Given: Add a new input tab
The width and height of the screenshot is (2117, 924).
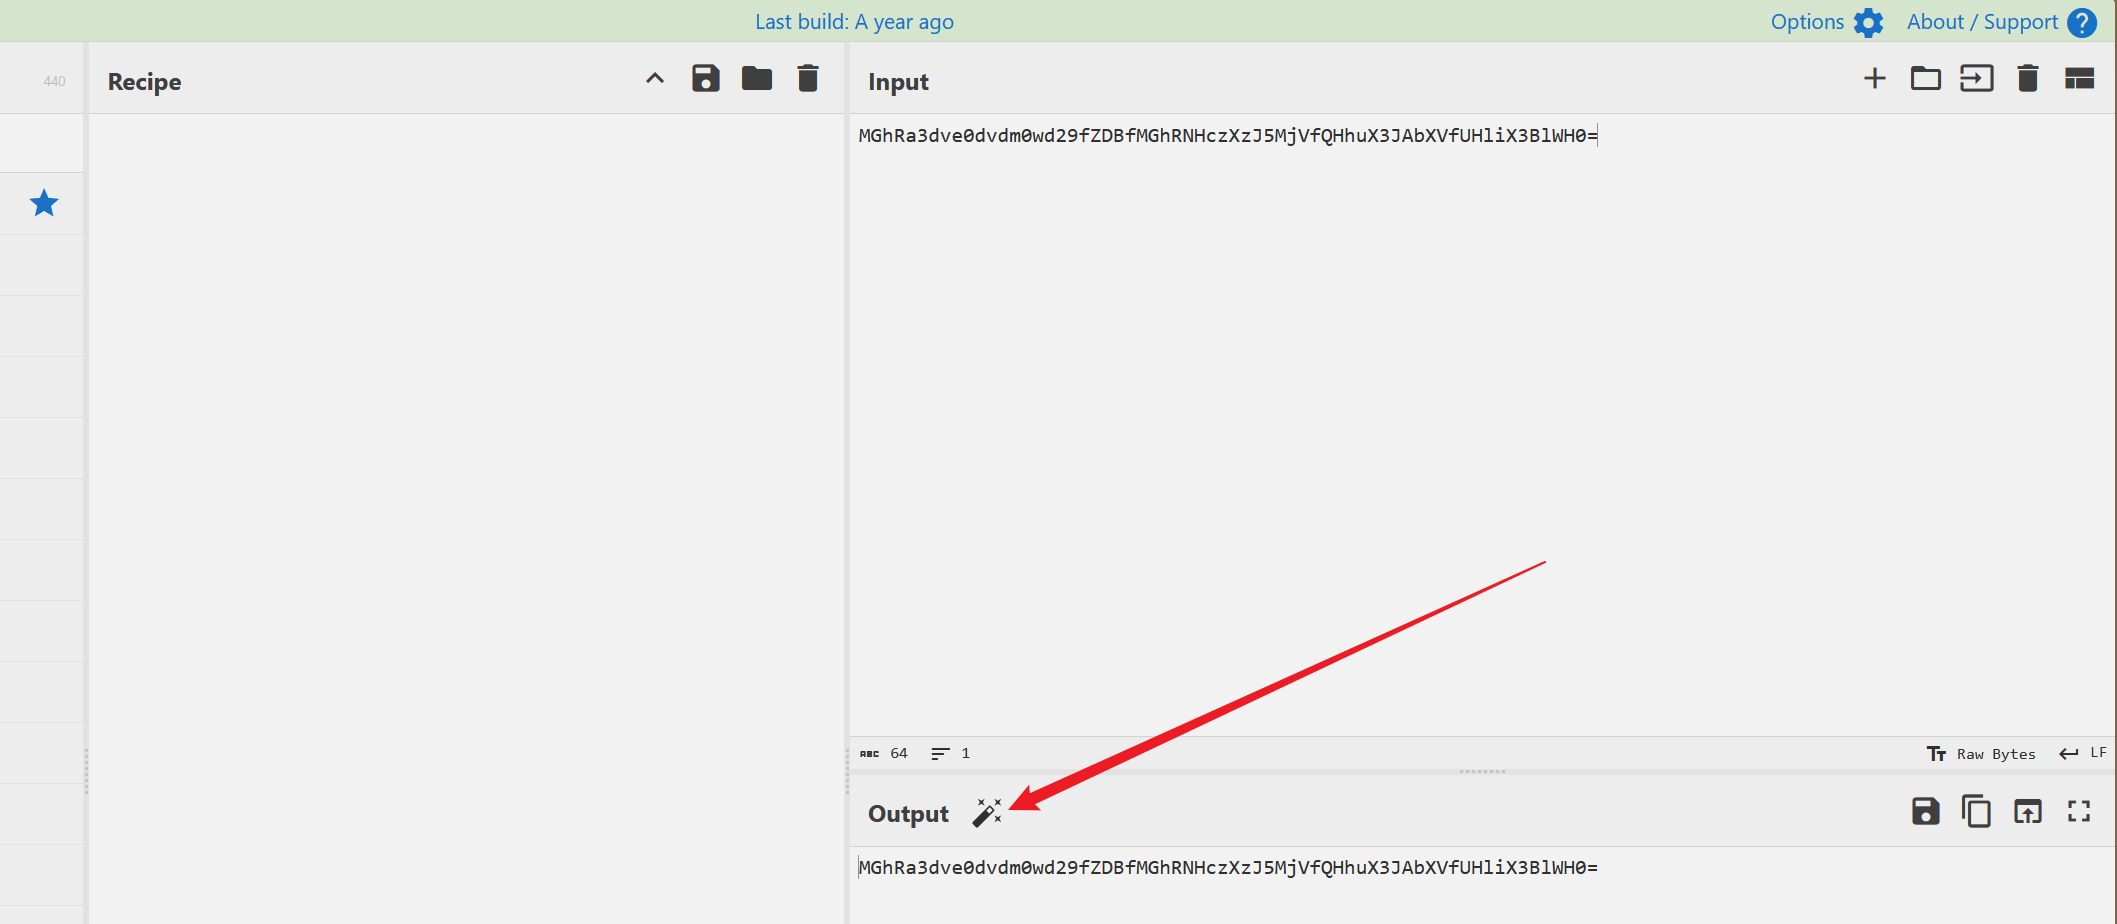Looking at the screenshot, I should tap(1875, 79).
